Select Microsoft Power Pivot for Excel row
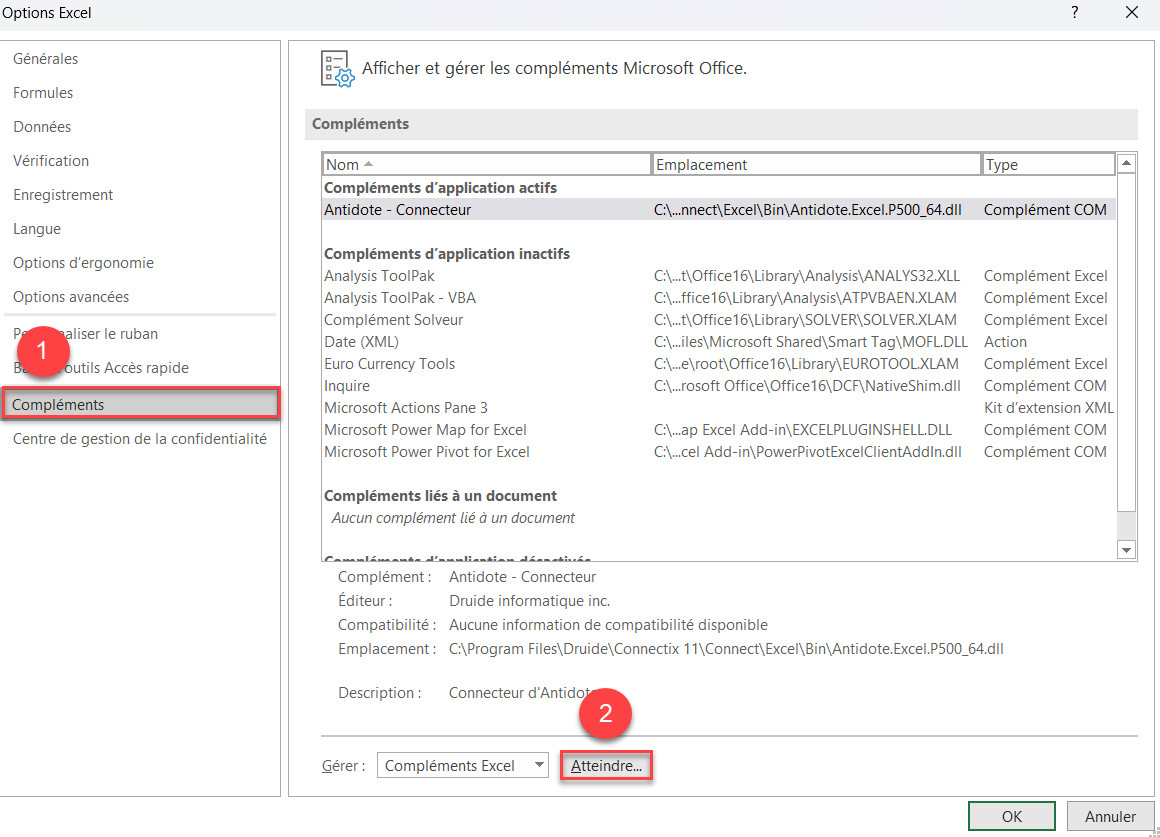The width and height of the screenshot is (1160, 837). click(718, 451)
